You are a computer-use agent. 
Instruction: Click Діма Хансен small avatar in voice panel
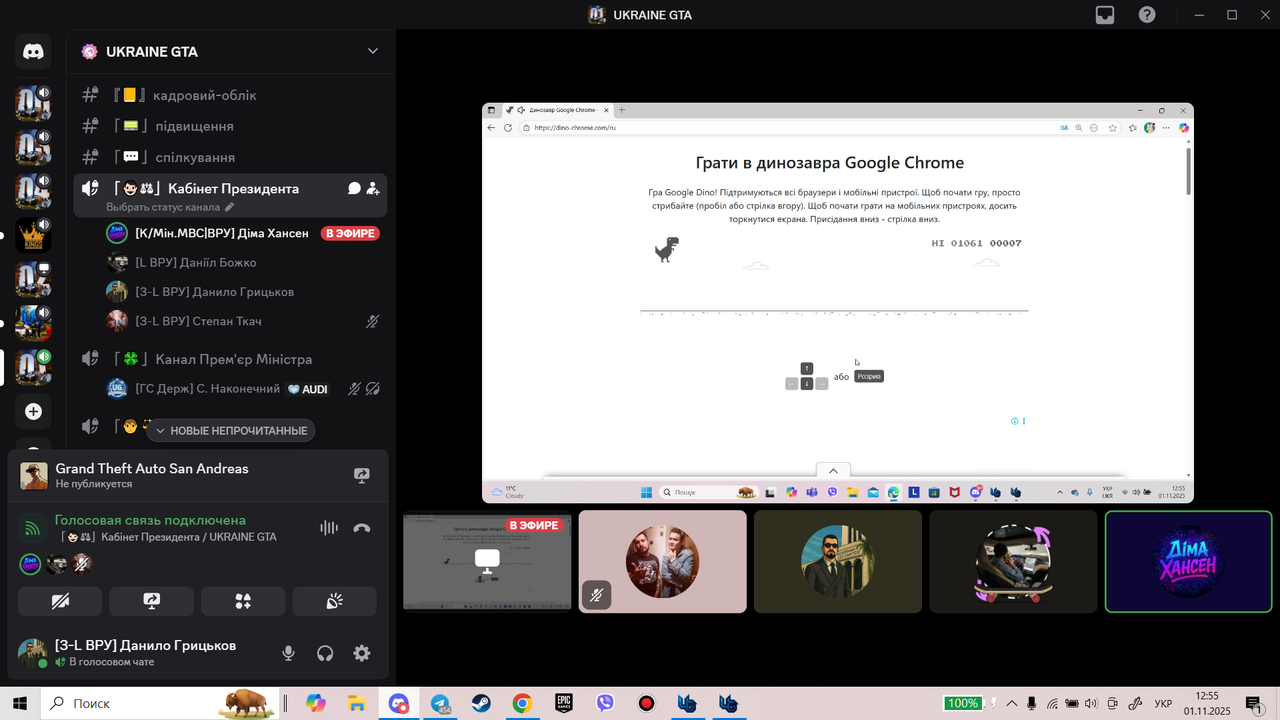[31, 564]
